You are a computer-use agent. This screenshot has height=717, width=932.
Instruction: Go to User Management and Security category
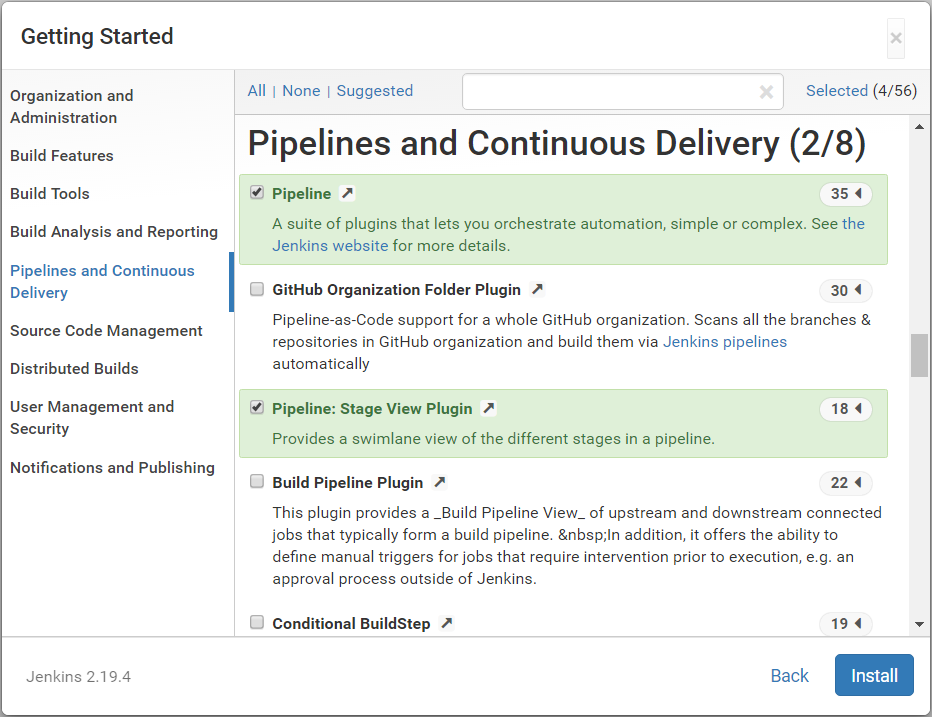pos(92,417)
